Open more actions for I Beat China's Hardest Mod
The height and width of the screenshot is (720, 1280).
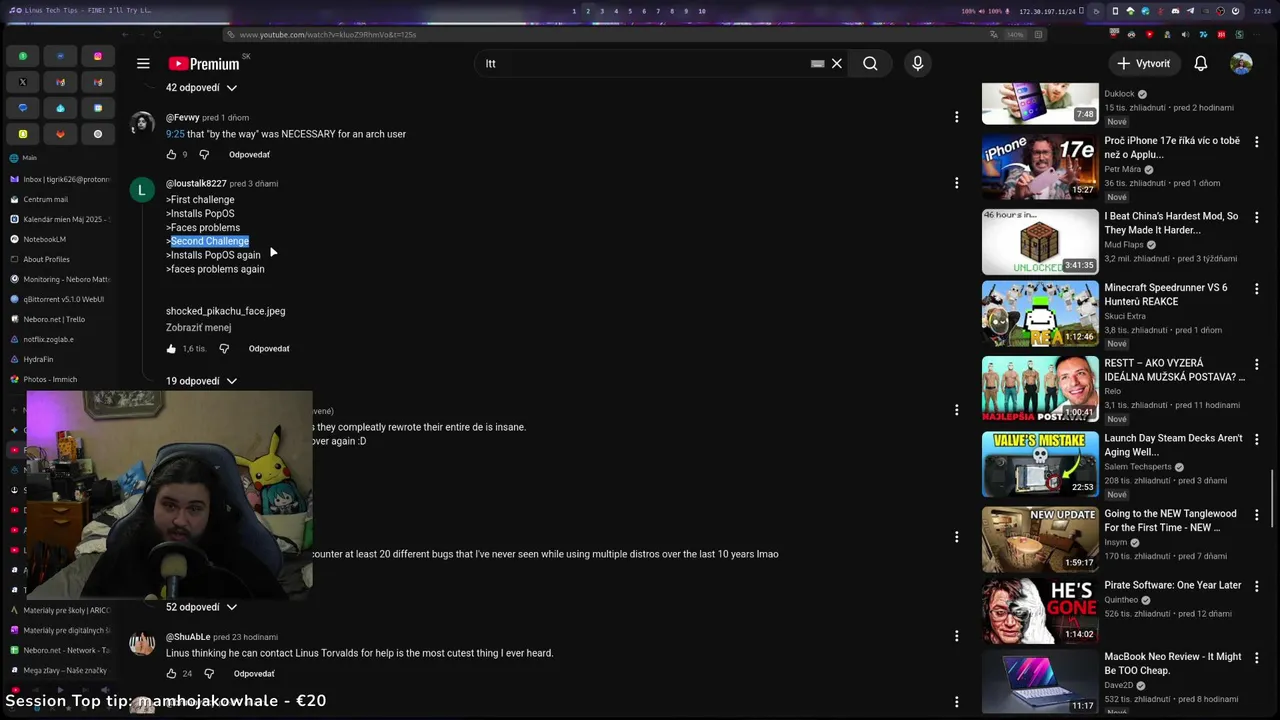pyautogui.click(x=1257, y=218)
